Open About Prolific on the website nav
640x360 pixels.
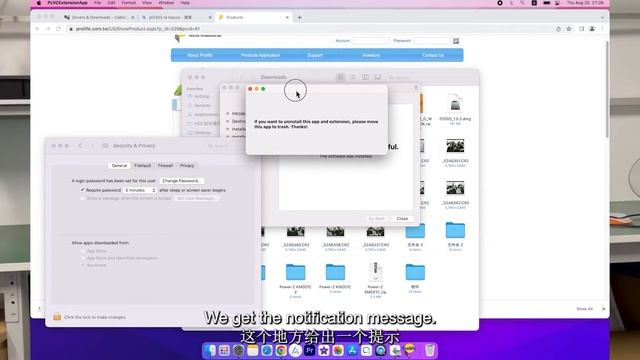click(200, 55)
